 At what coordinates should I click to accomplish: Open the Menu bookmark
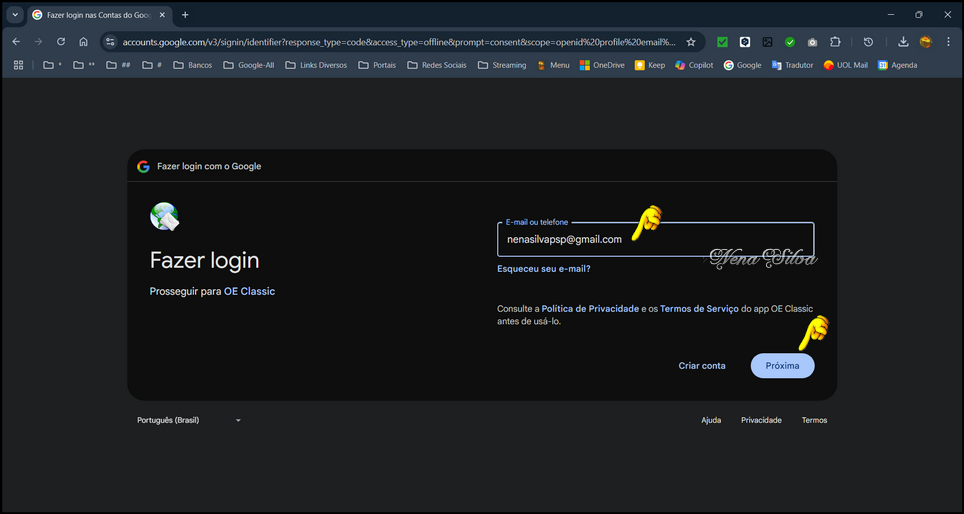[553, 65]
